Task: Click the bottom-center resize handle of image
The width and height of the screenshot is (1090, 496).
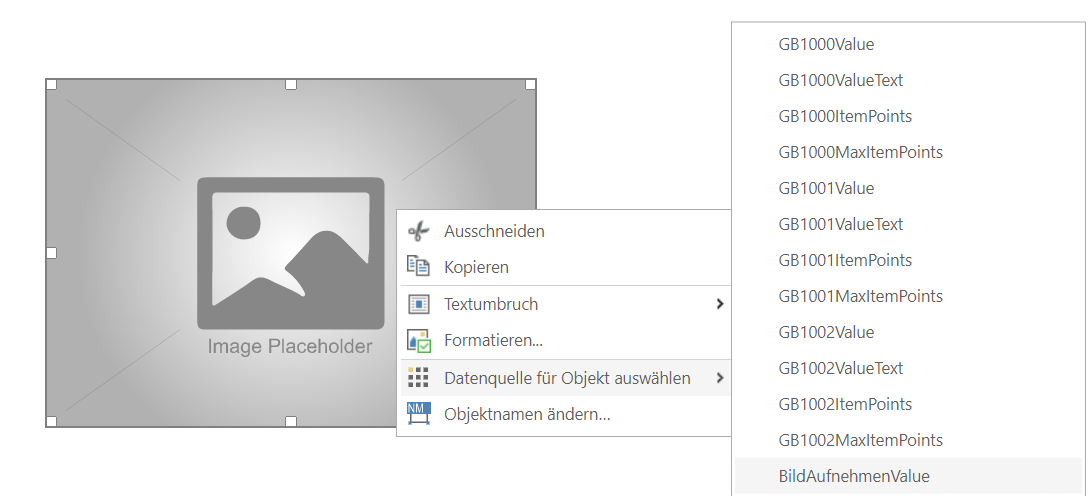Action: point(291,422)
